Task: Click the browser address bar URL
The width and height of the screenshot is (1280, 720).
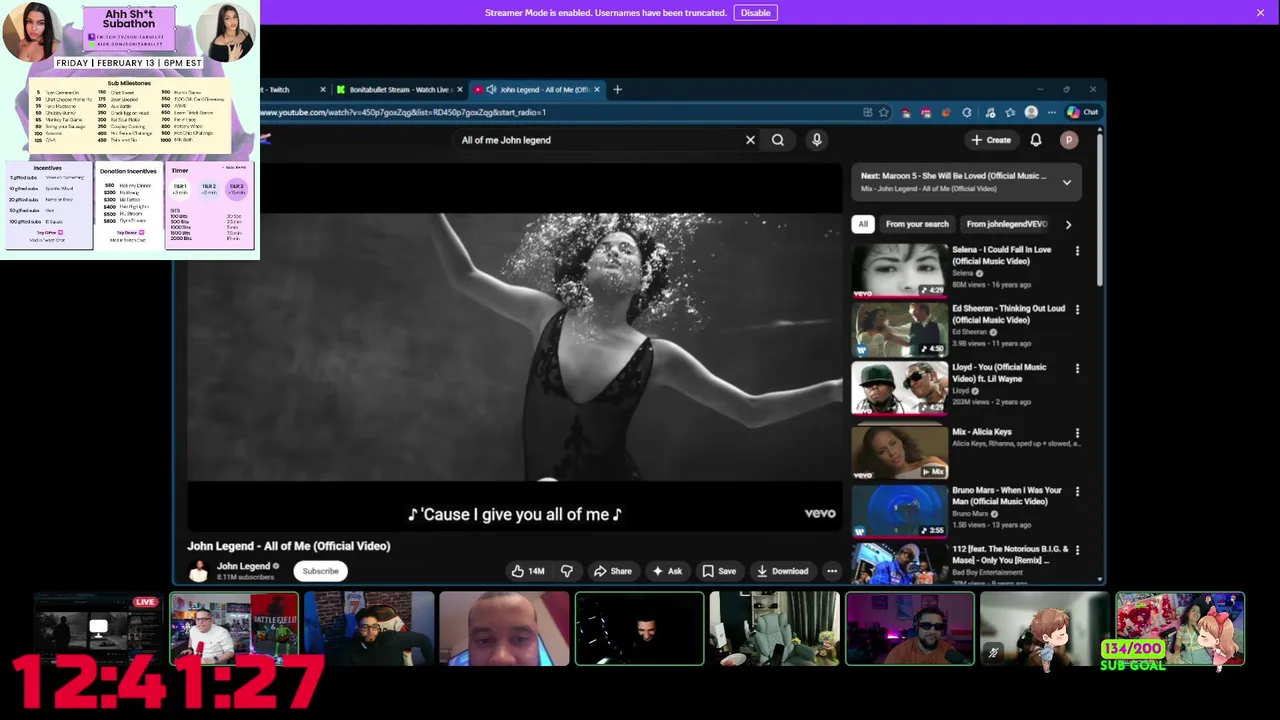Action: 405,112
